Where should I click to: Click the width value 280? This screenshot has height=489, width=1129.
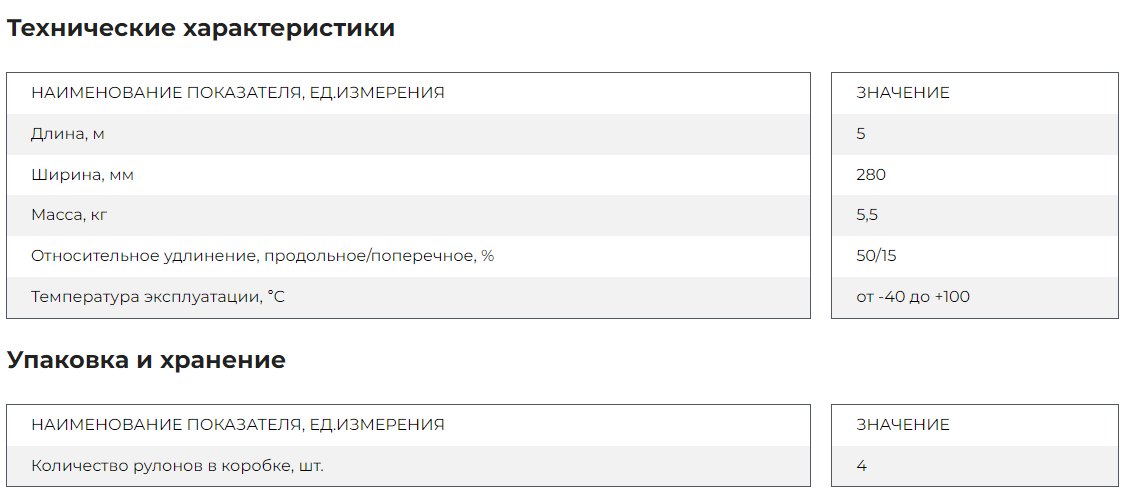coord(871,175)
